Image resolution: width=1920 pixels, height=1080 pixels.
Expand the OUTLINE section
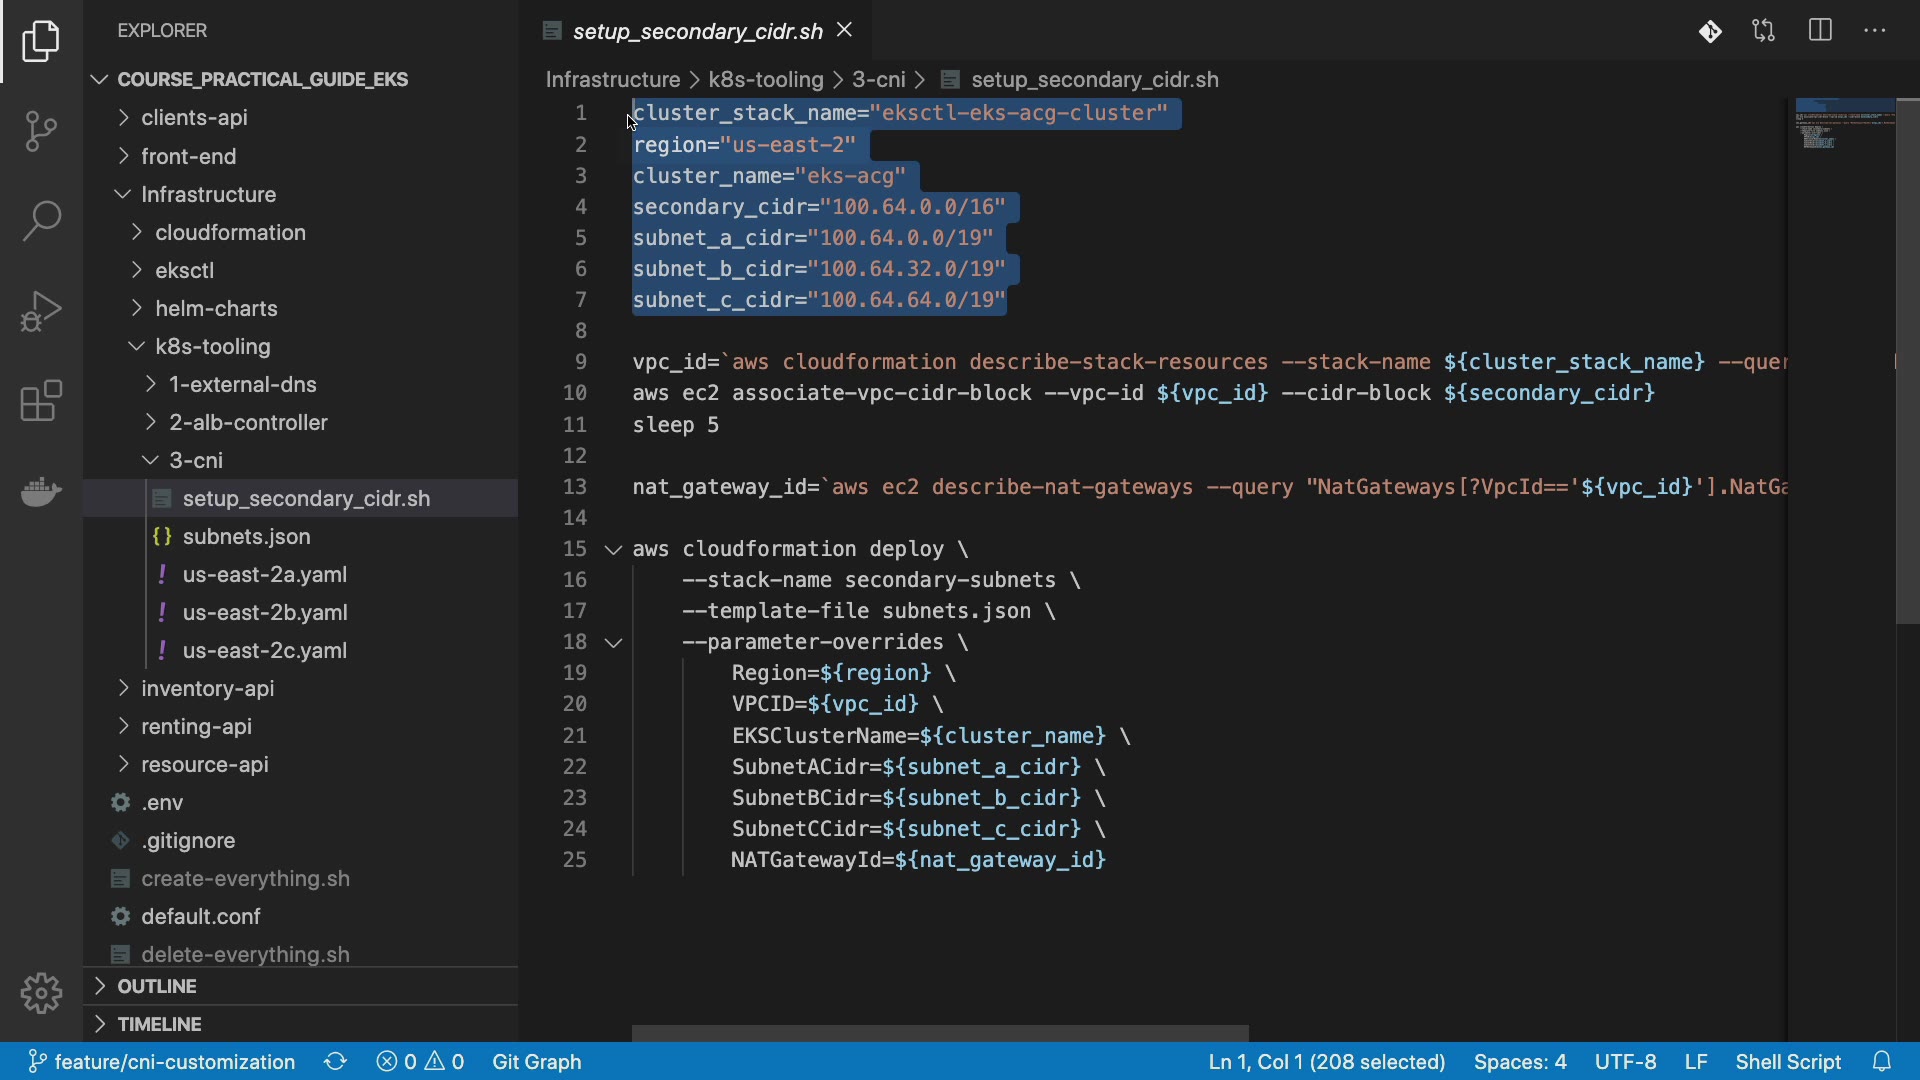pyautogui.click(x=156, y=986)
